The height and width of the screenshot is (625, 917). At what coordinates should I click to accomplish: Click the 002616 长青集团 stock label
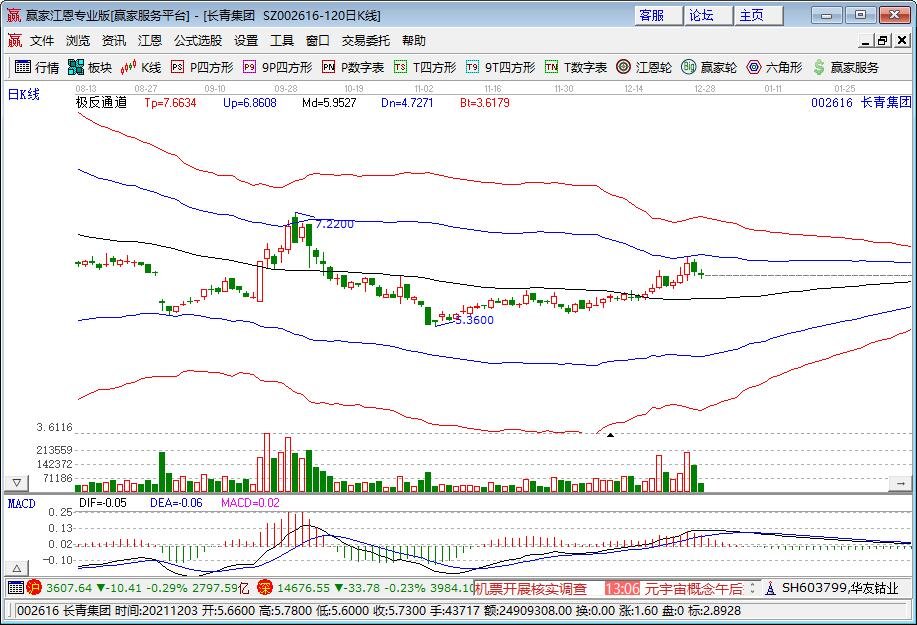(x=861, y=102)
